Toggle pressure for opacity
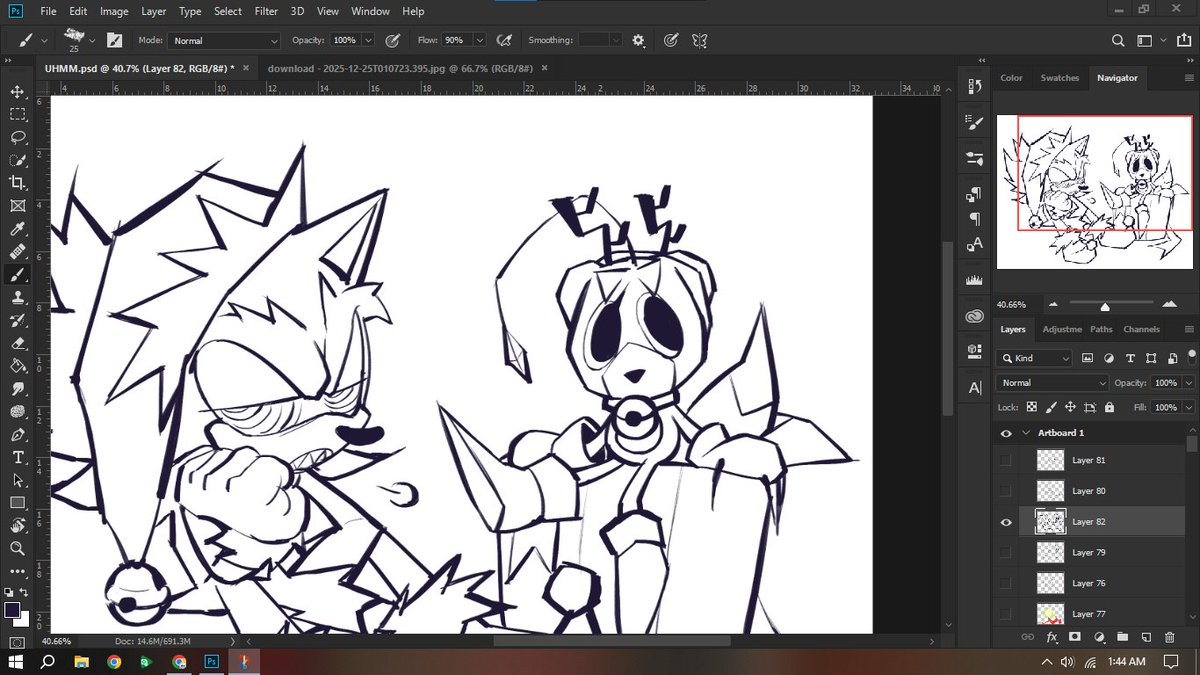The width and height of the screenshot is (1200, 675). coord(393,40)
